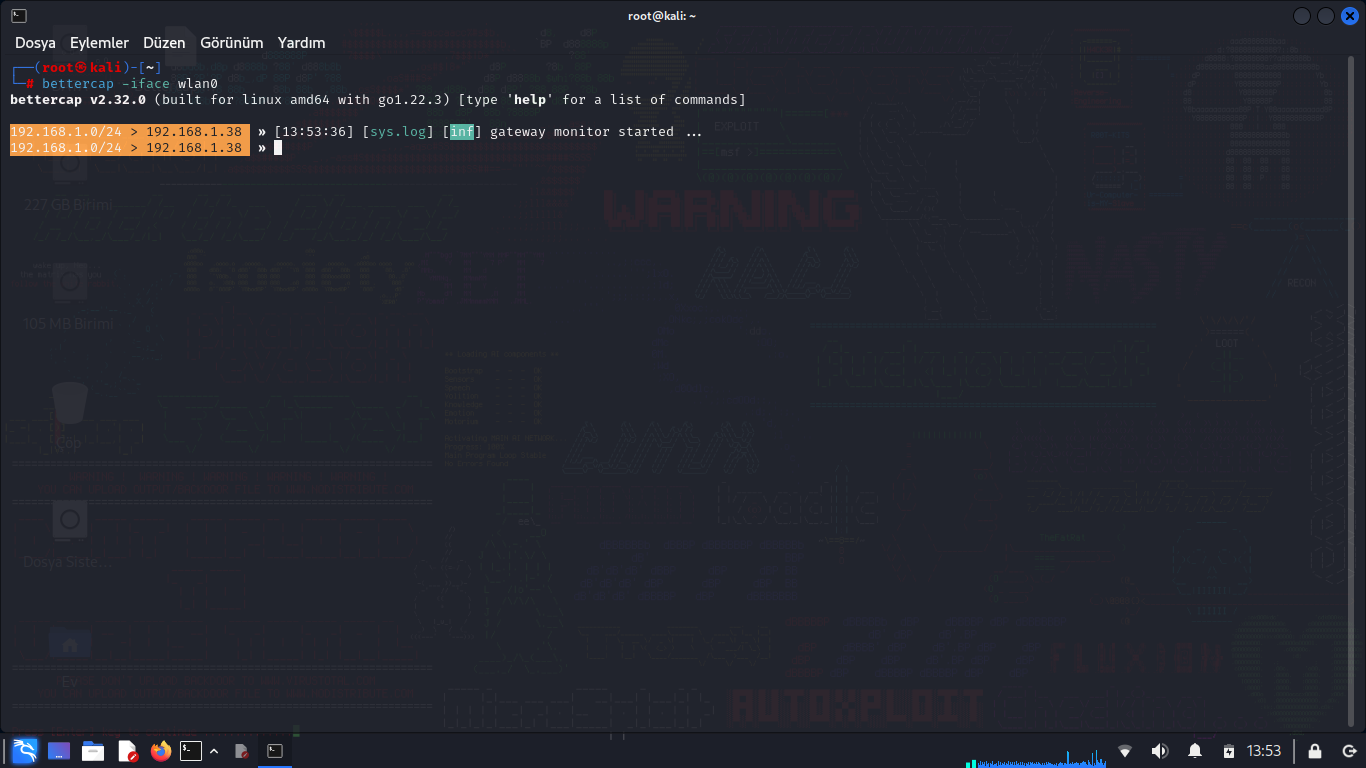Open the Eylemler menu
The width and height of the screenshot is (1366, 768).
click(99, 43)
